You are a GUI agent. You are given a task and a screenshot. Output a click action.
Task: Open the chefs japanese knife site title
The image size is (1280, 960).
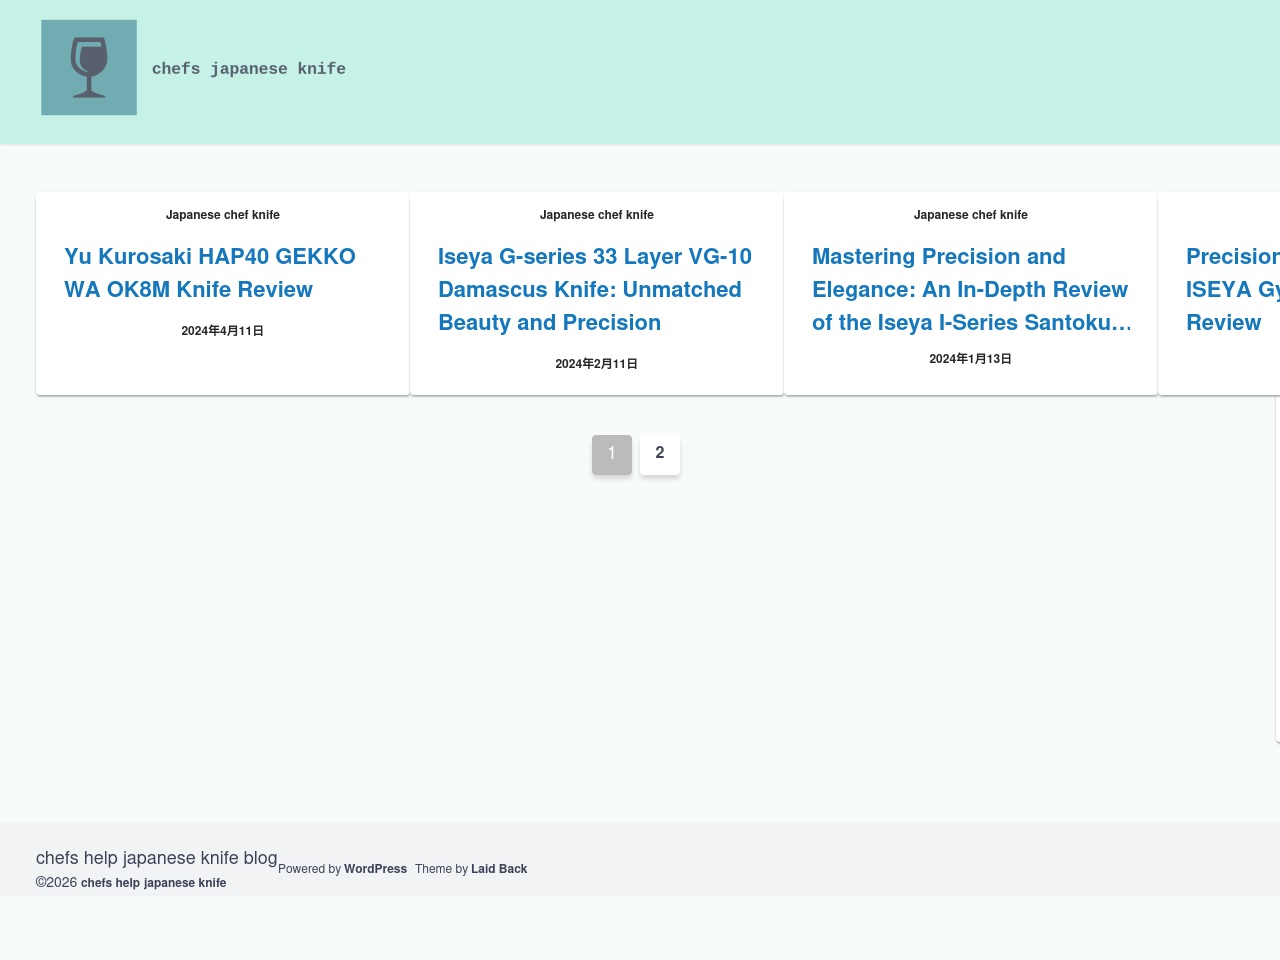(249, 69)
